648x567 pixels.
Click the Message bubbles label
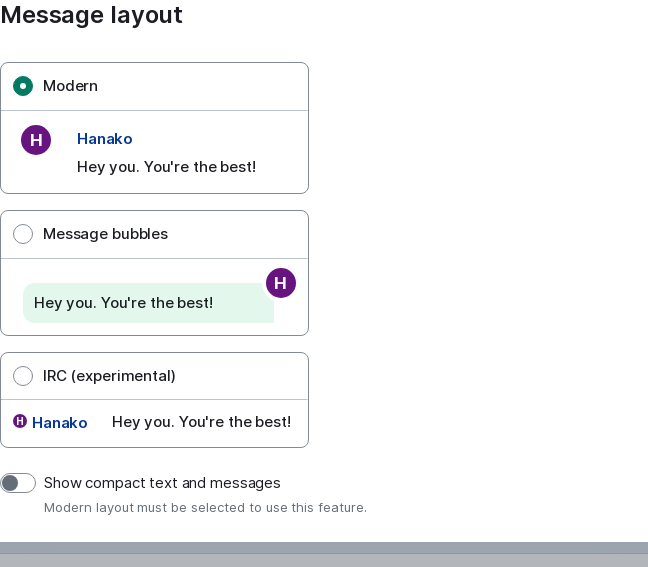(x=105, y=234)
